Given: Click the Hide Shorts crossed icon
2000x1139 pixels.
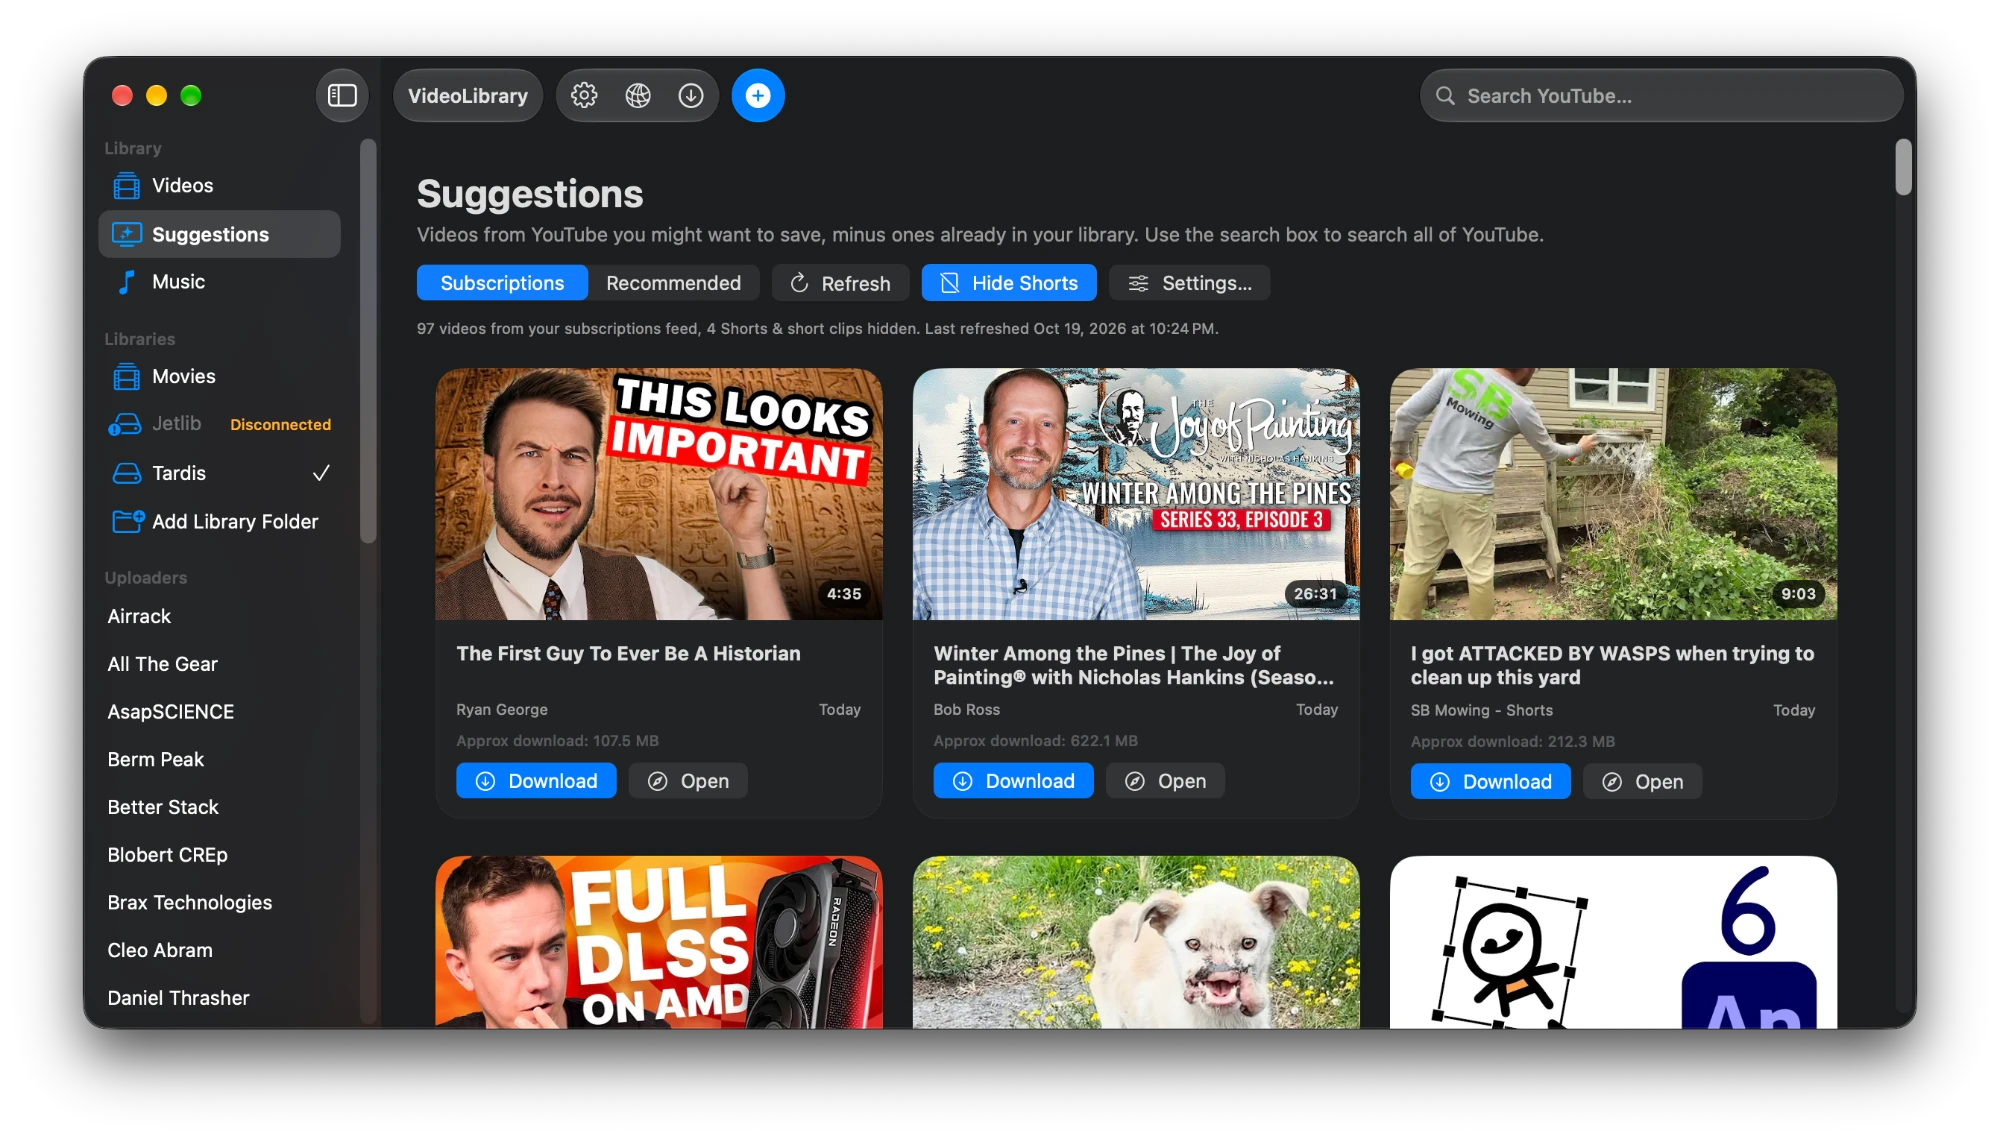Looking at the screenshot, I should pos(950,283).
